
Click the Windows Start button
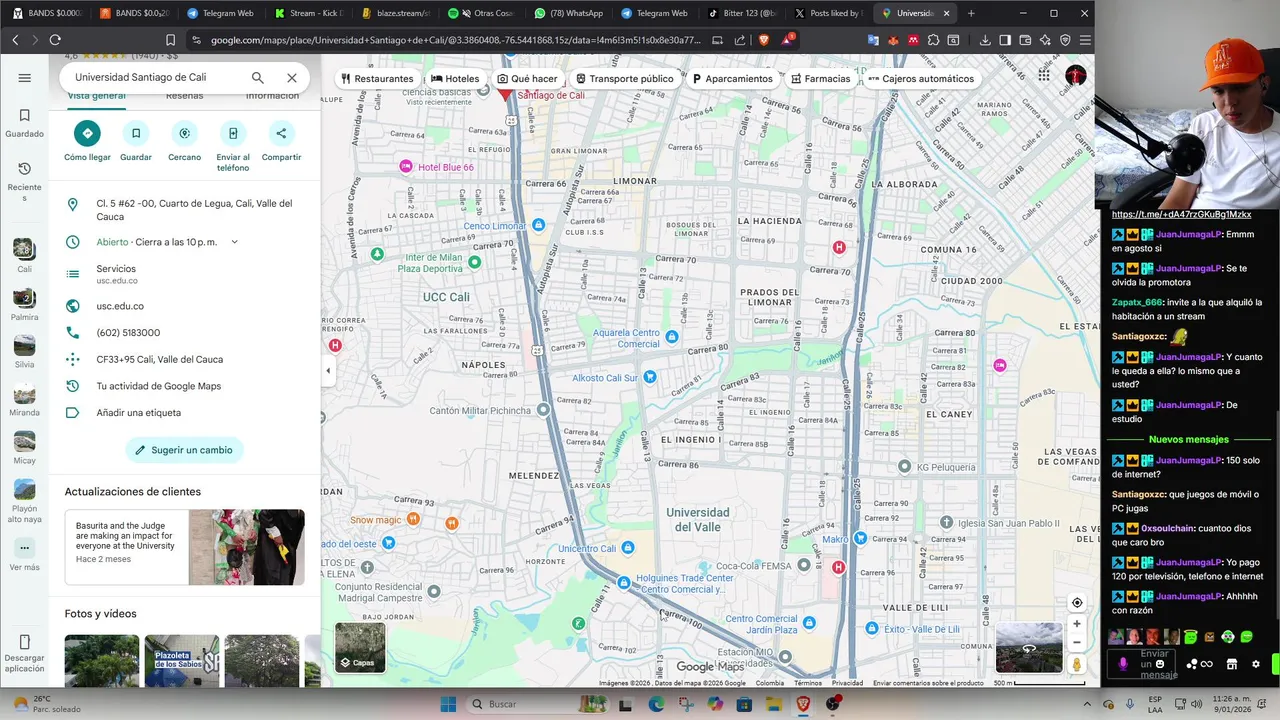(x=447, y=704)
